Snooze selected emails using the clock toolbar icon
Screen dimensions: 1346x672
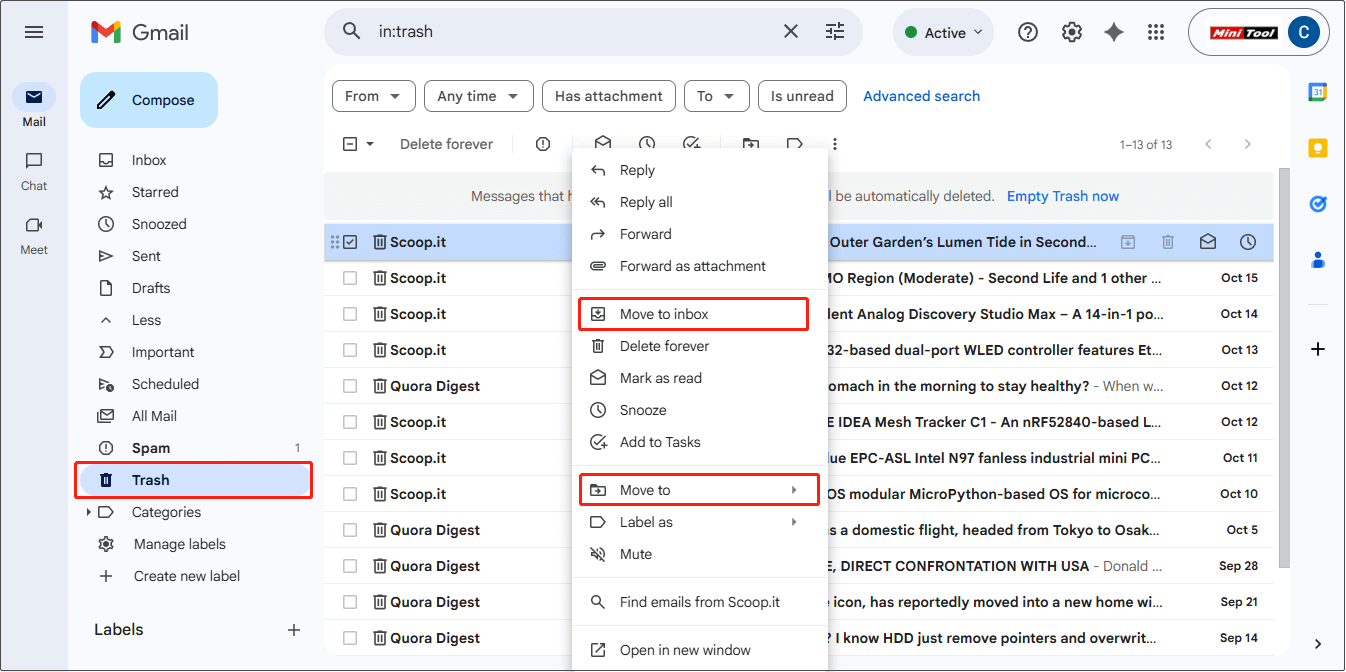click(647, 143)
